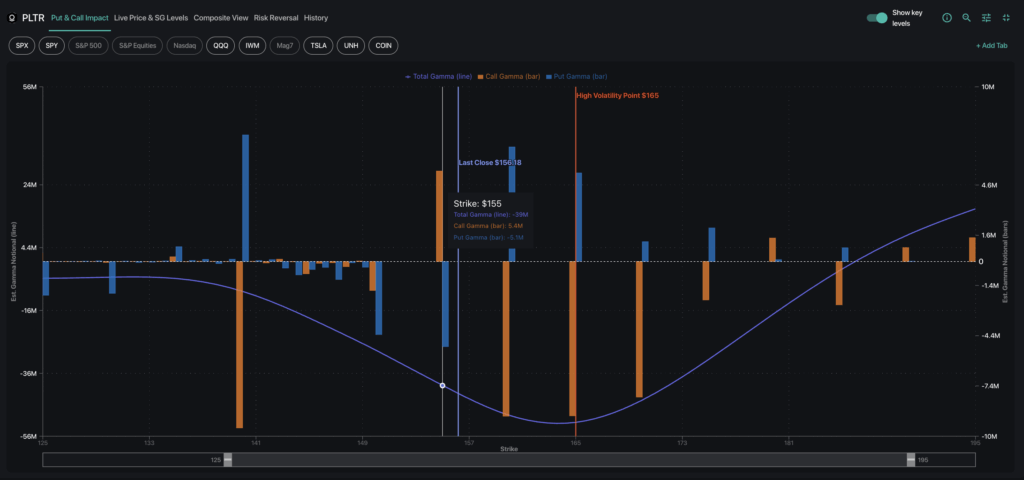Switch to Live Price & SG Levels tab
This screenshot has height=480, width=1024.
(x=151, y=18)
